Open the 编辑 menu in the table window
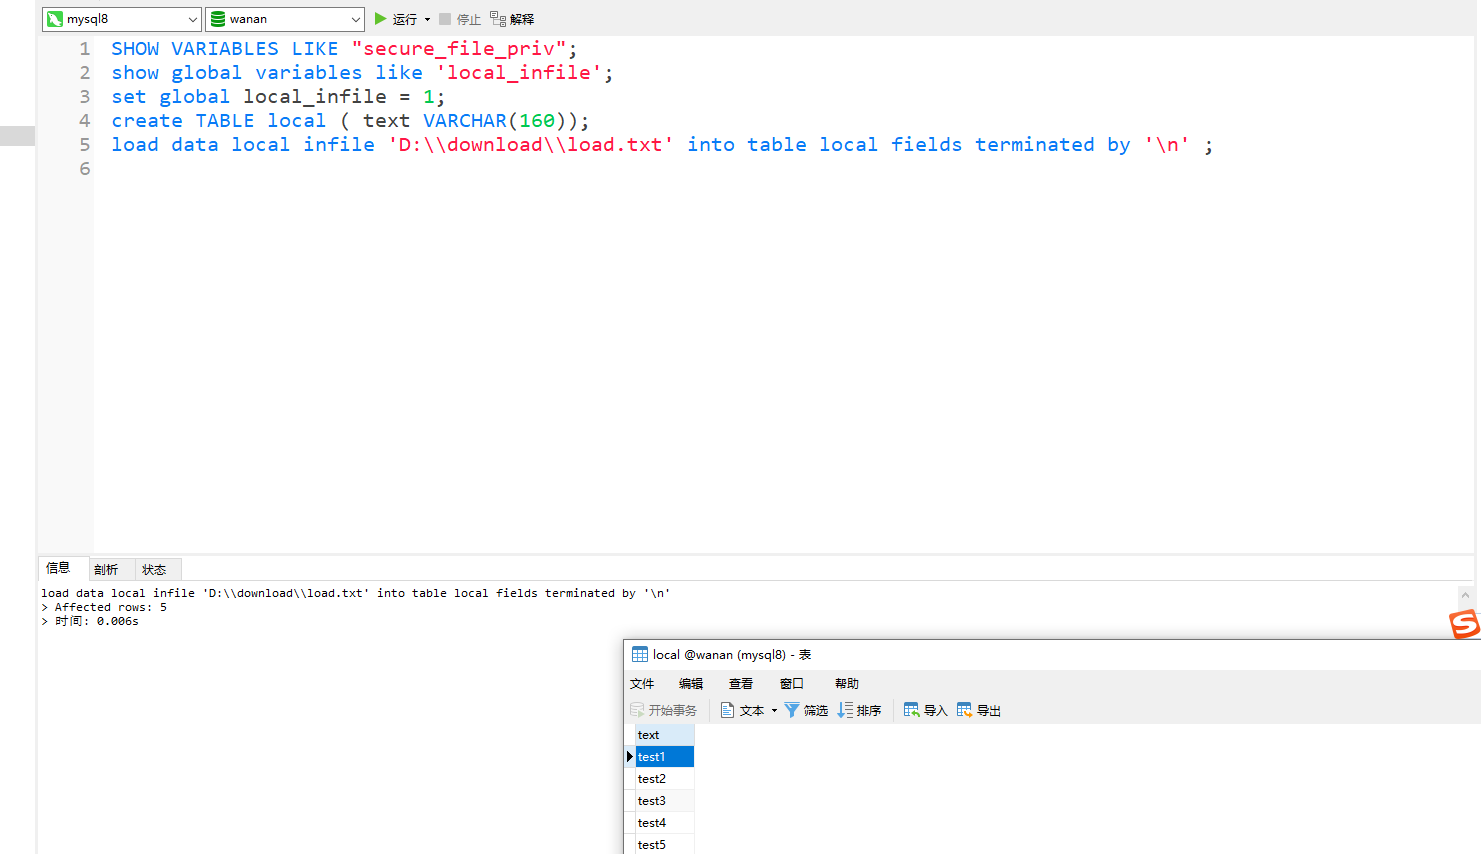This screenshot has height=854, width=1481. point(691,684)
